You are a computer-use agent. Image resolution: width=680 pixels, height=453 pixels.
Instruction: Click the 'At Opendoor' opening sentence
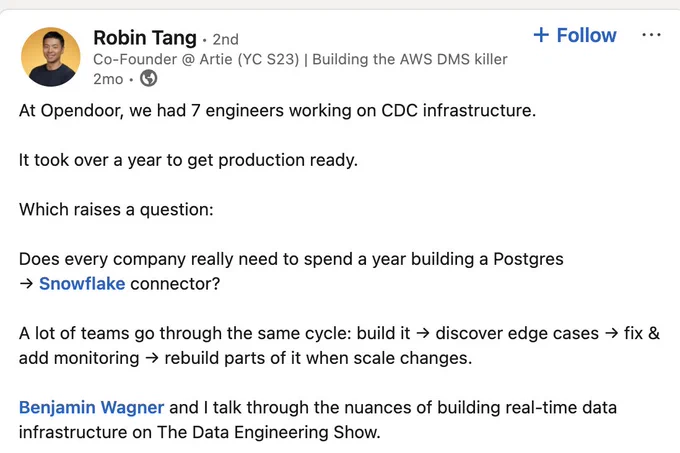click(x=278, y=111)
